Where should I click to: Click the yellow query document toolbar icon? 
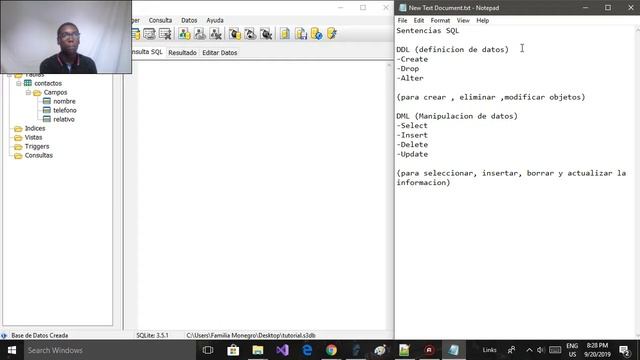pyautogui.click(x=285, y=34)
